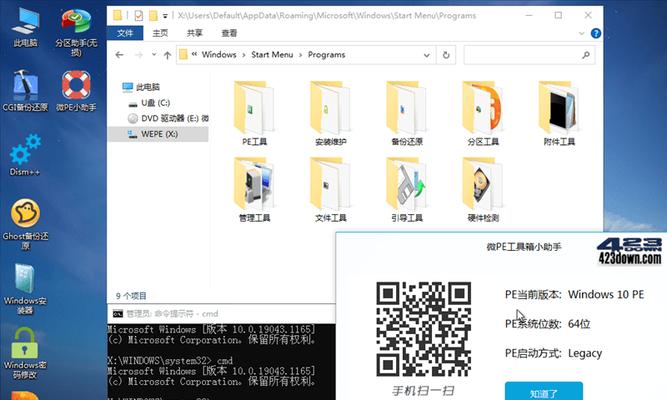Select WEPE (X:) drive in sidebar

(x=158, y=134)
